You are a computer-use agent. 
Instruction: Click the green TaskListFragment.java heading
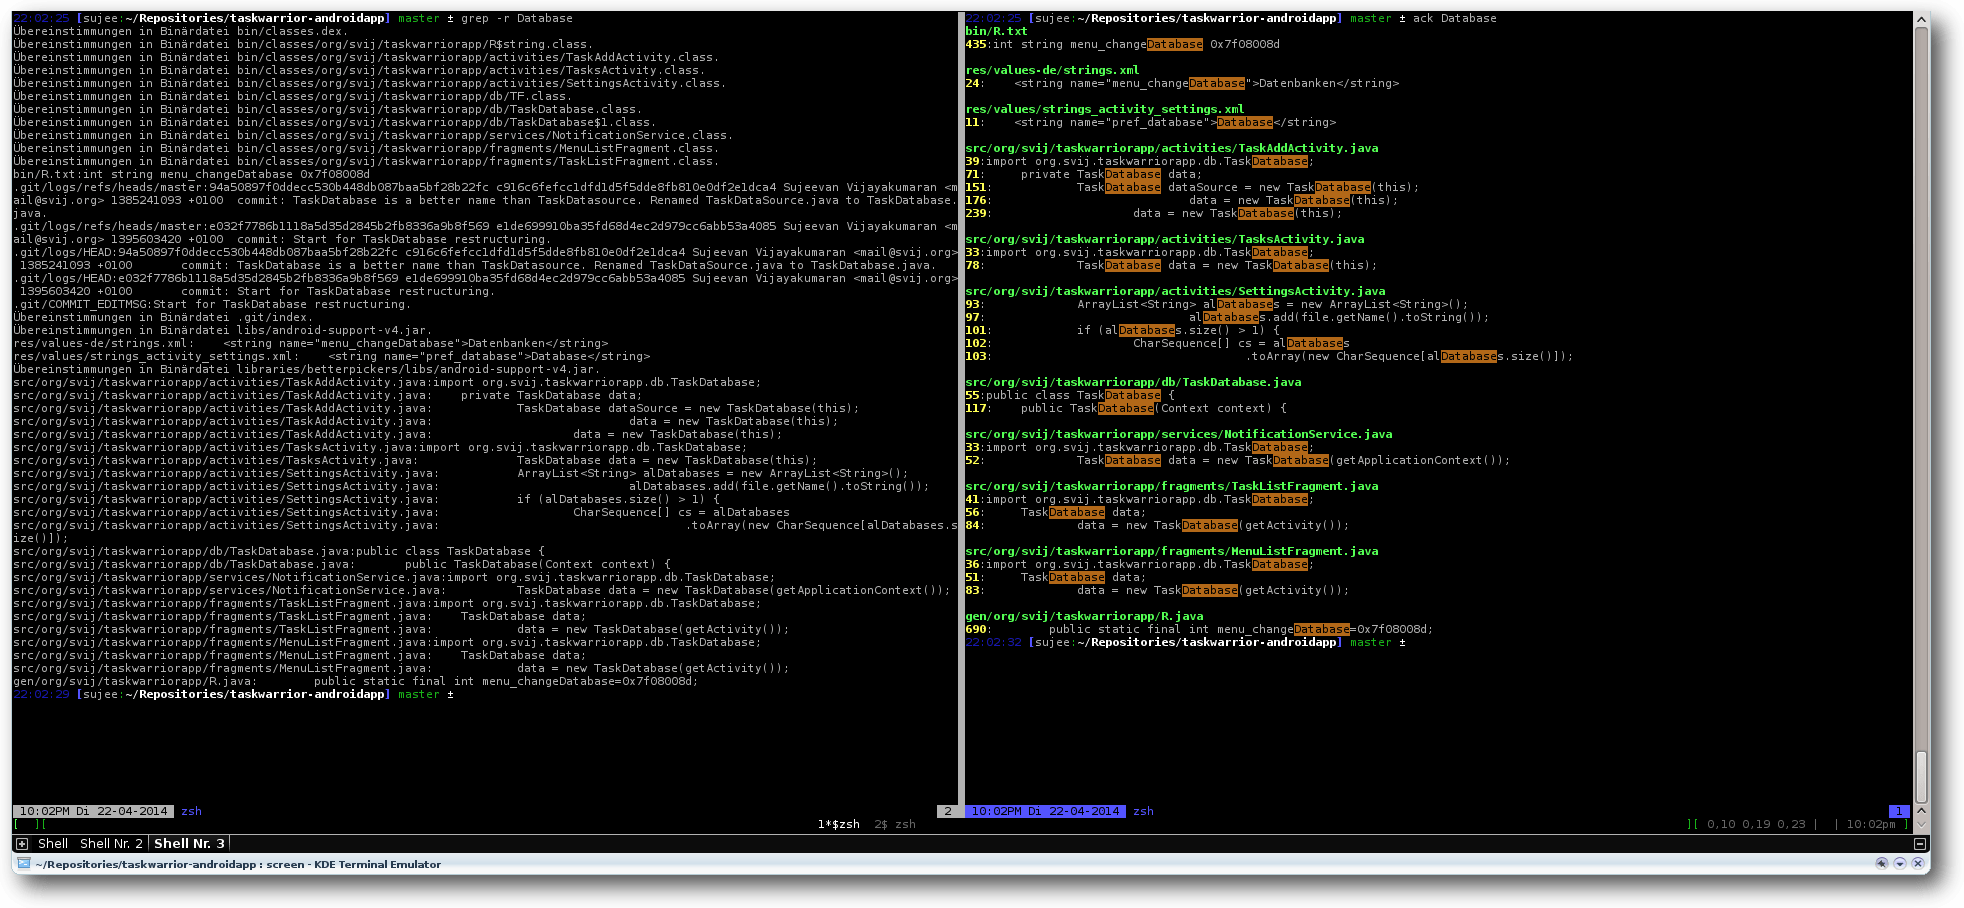coord(1171,486)
